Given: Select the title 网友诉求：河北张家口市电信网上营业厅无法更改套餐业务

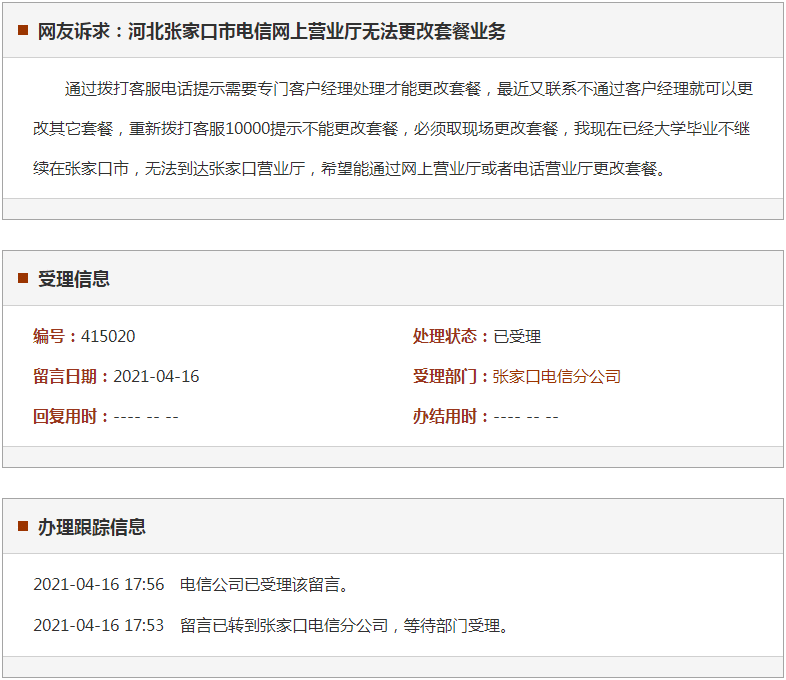Looking at the screenshot, I should coord(271,31).
